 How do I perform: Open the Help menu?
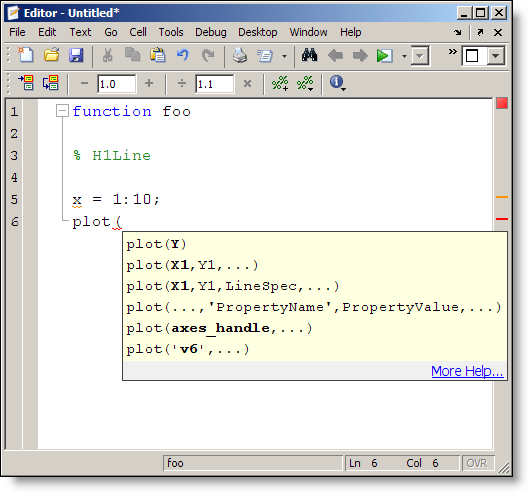(x=350, y=32)
